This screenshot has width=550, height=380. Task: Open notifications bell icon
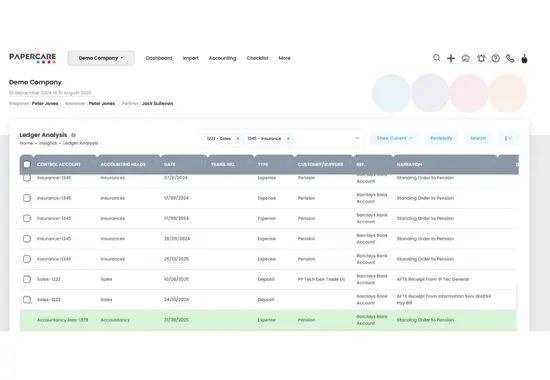[481, 58]
